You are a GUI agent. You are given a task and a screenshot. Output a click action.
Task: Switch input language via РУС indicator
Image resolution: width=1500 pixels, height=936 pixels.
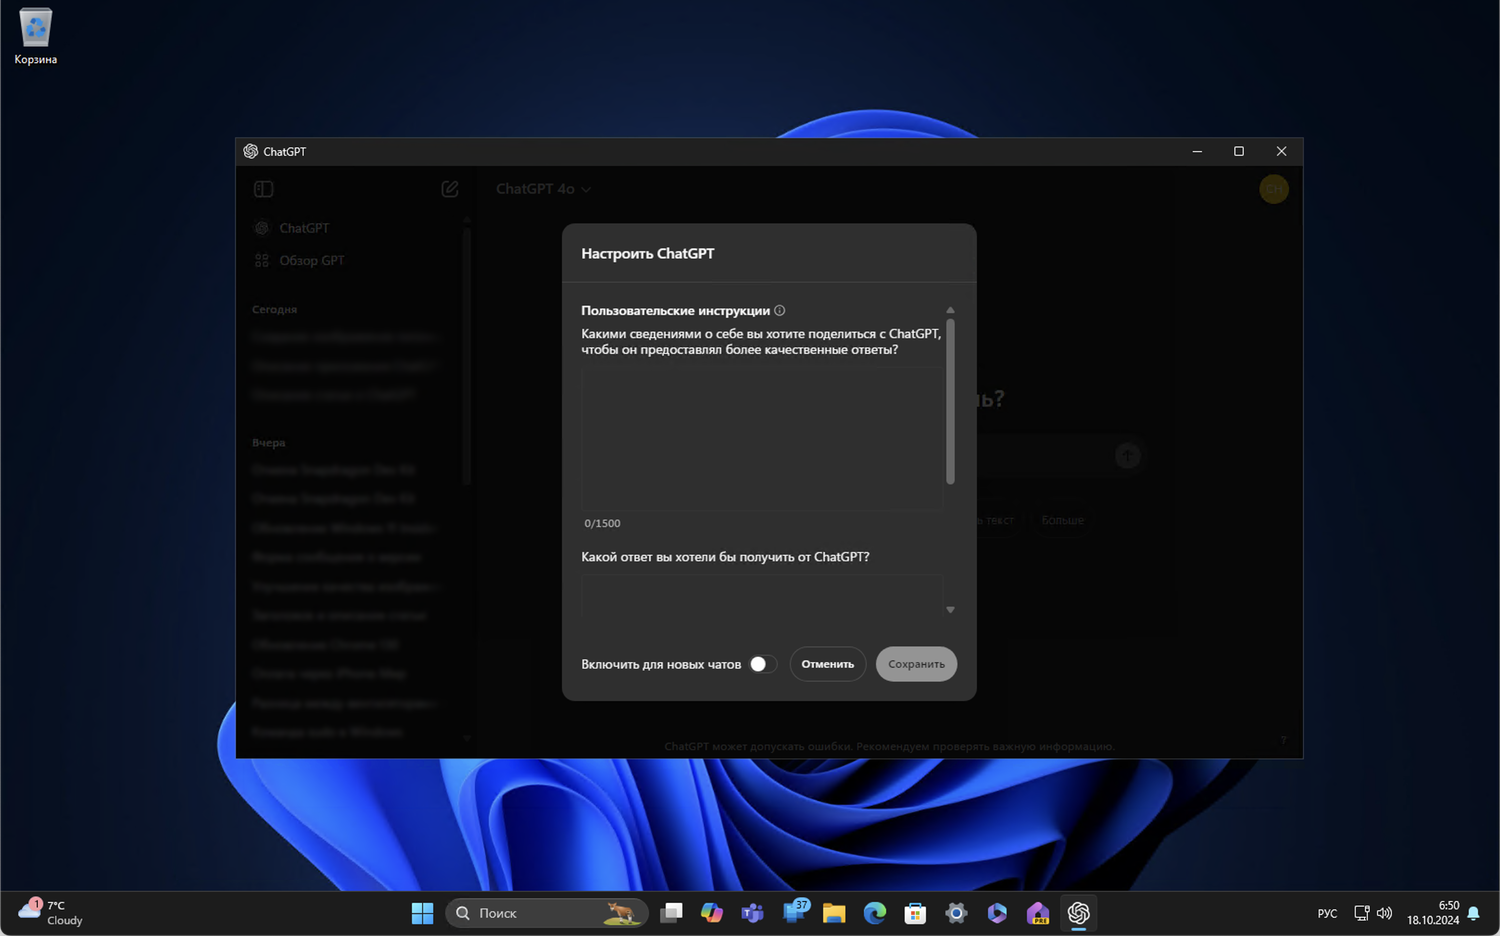coord(1327,913)
